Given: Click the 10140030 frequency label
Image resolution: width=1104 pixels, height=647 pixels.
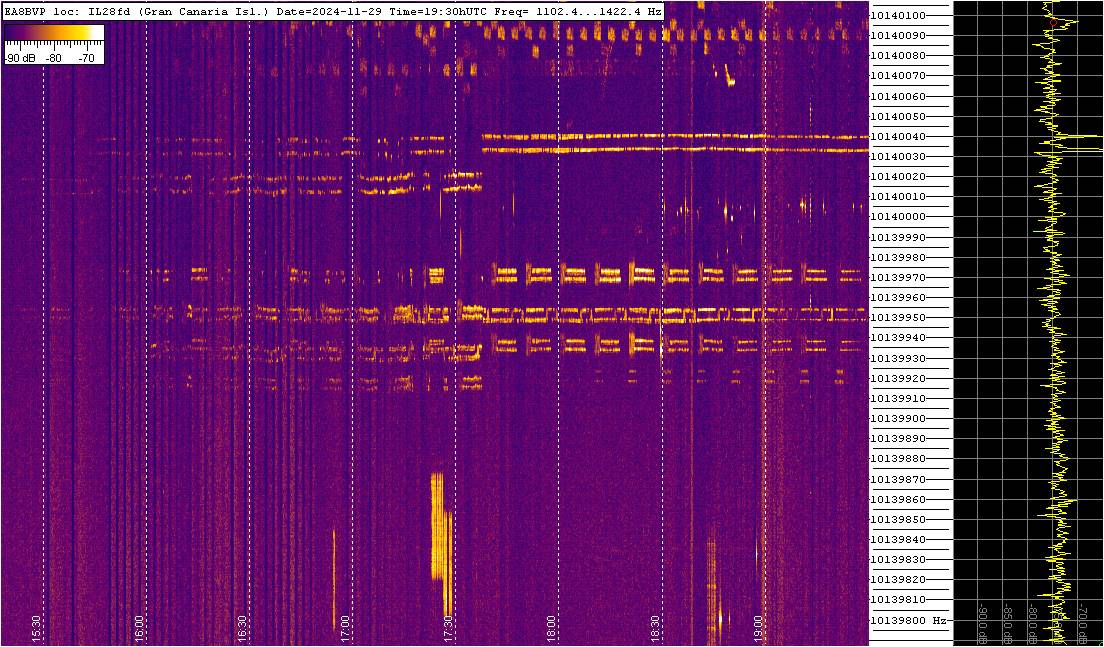Looking at the screenshot, I should click(x=898, y=156).
